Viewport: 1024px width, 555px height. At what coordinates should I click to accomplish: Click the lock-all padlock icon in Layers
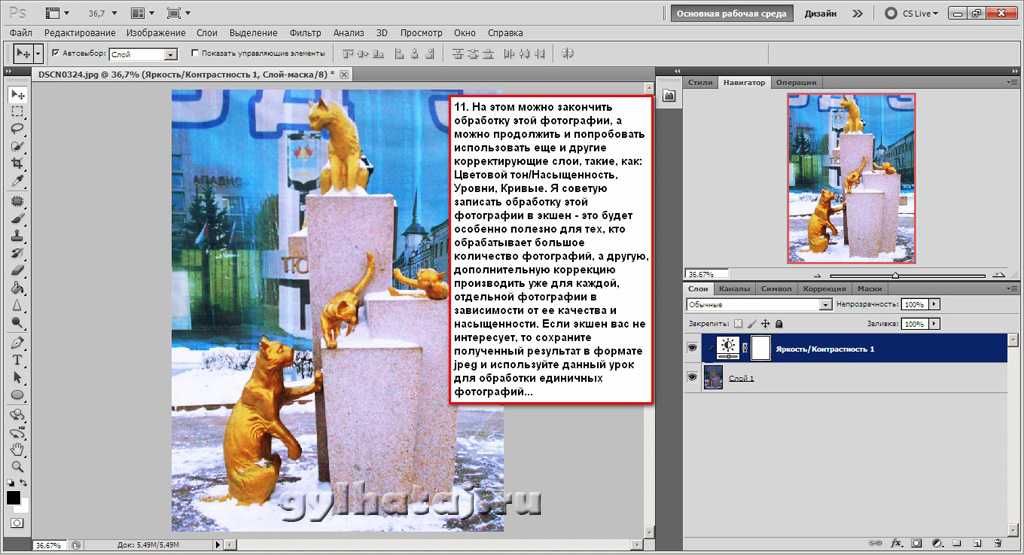pos(779,325)
